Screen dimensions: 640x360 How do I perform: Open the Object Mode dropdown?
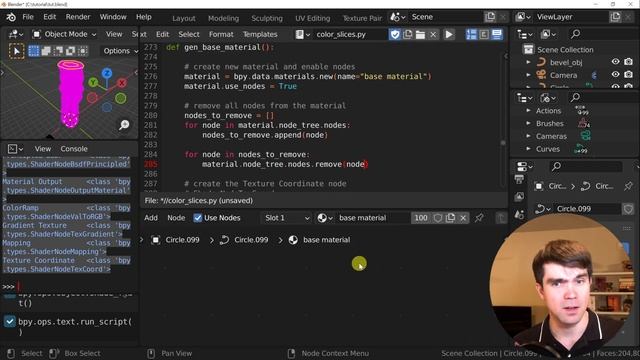click(64, 34)
